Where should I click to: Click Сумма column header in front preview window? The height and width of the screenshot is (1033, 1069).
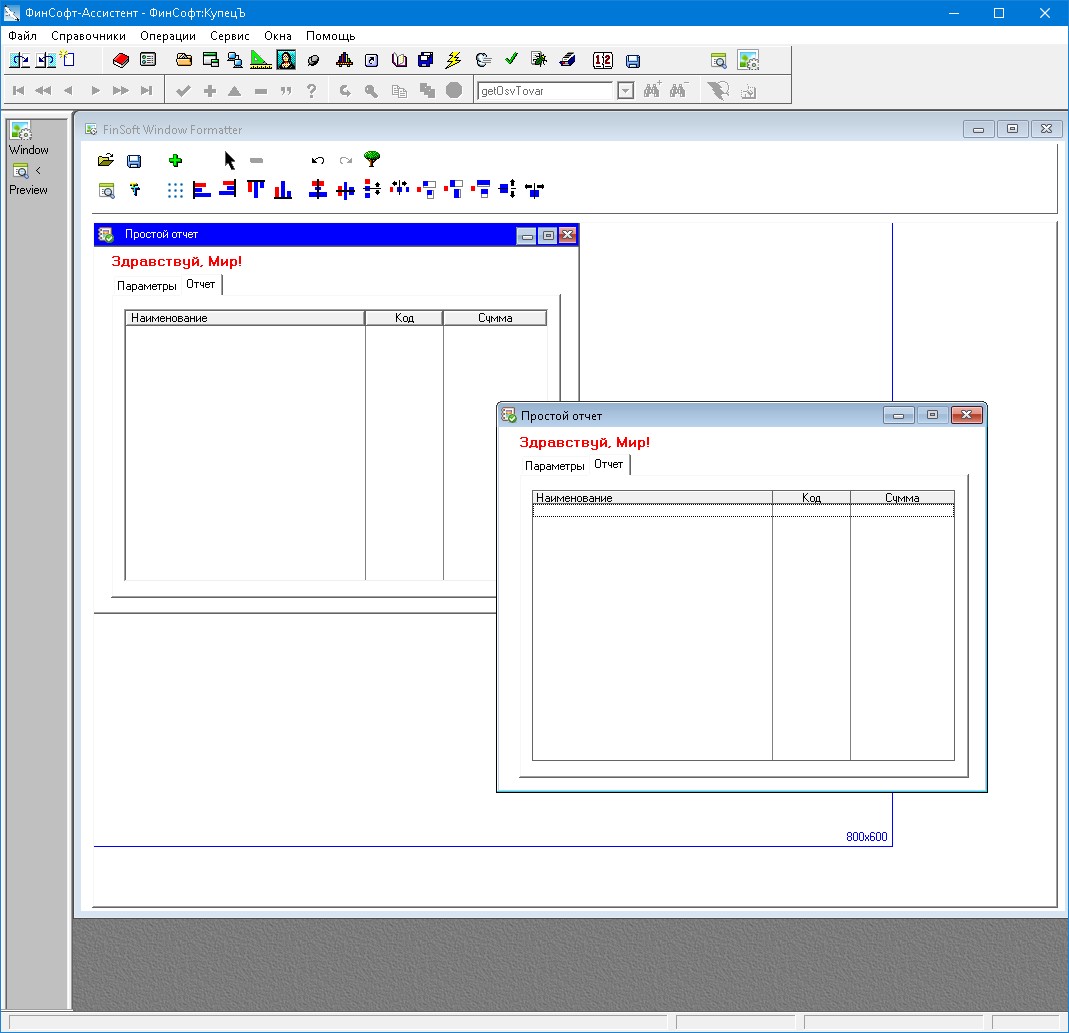[902, 497]
